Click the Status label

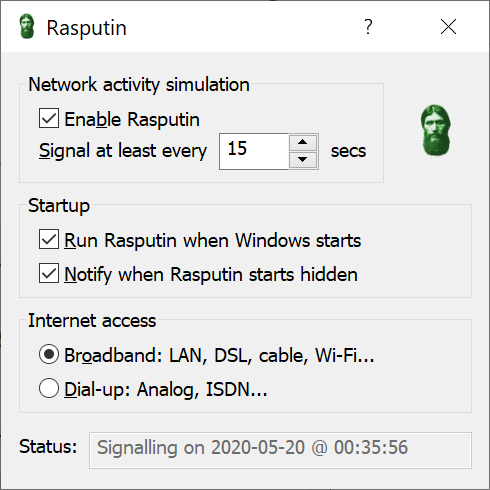tap(48, 446)
